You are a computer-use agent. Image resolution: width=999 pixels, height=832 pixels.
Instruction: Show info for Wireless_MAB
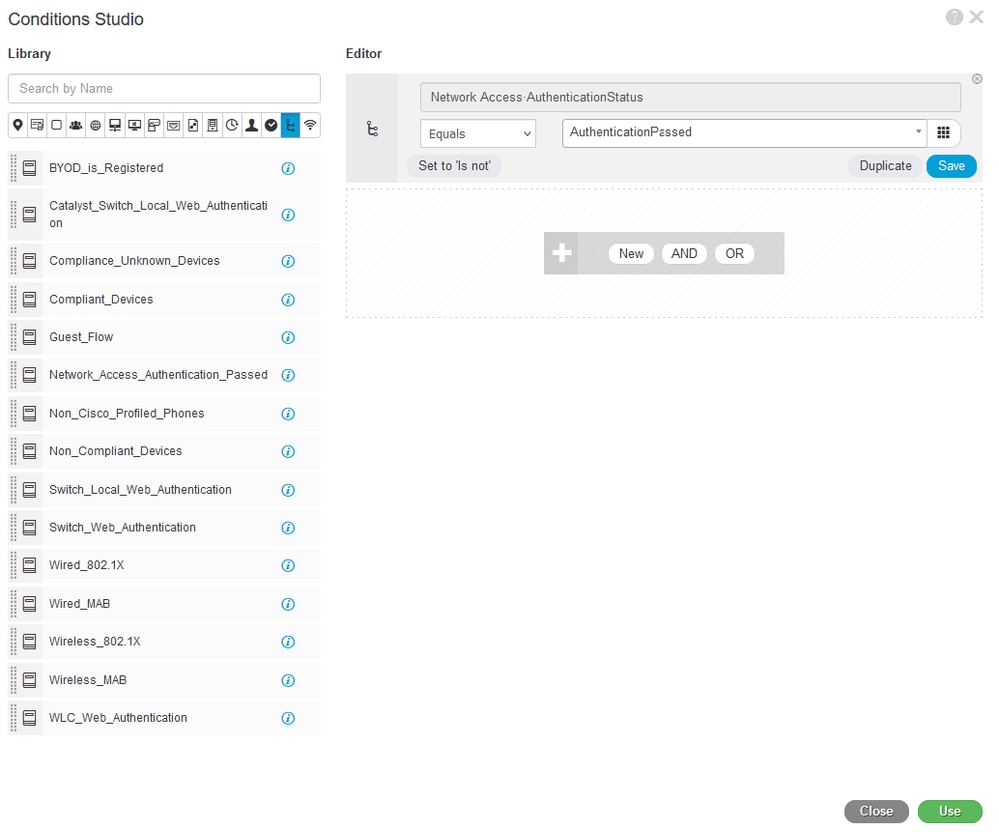(x=288, y=680)
